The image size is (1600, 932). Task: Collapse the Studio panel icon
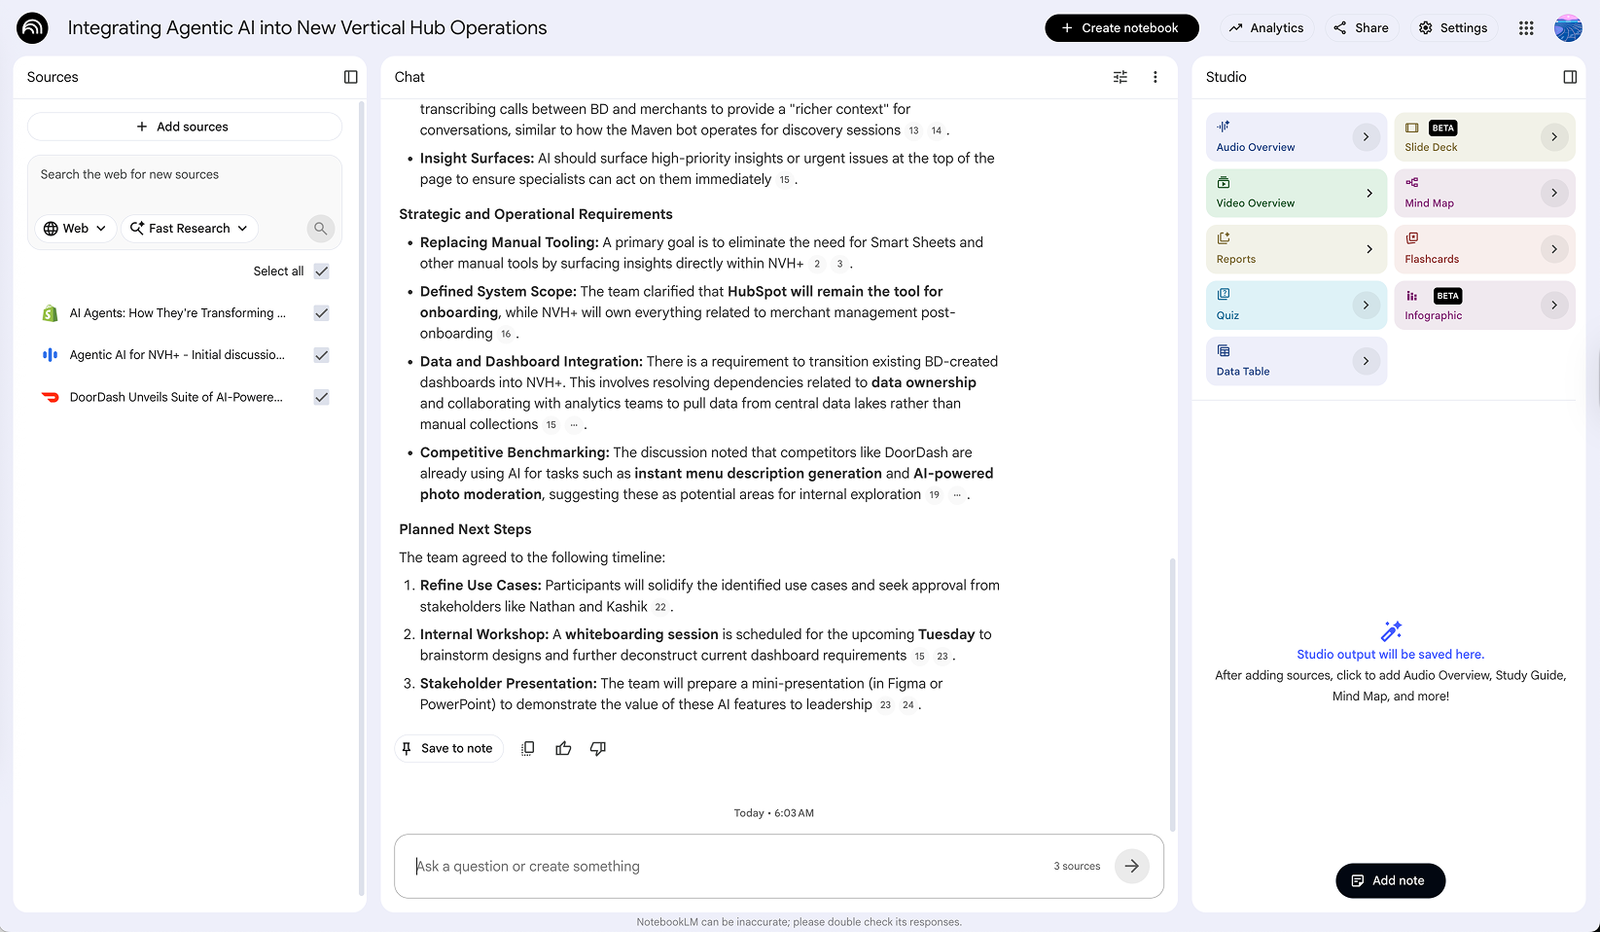pyautogui.click(x=1570, y=77)
